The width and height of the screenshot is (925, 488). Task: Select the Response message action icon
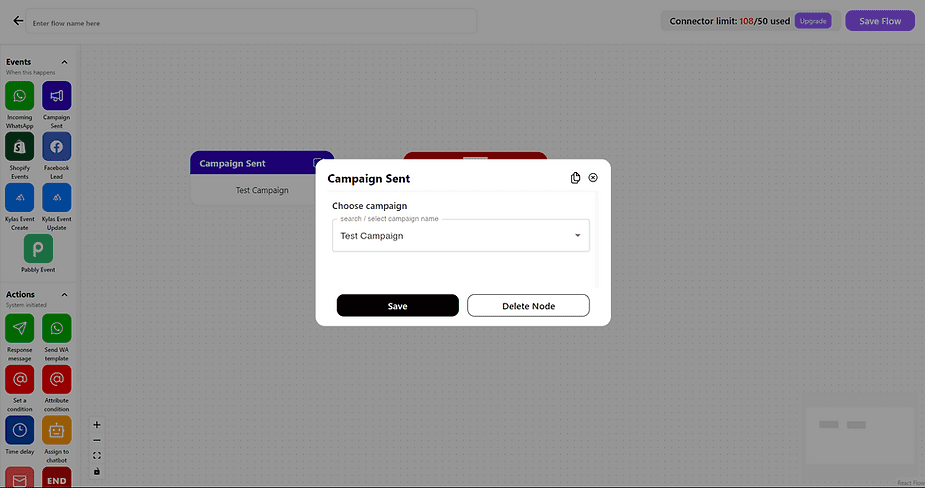19,328
